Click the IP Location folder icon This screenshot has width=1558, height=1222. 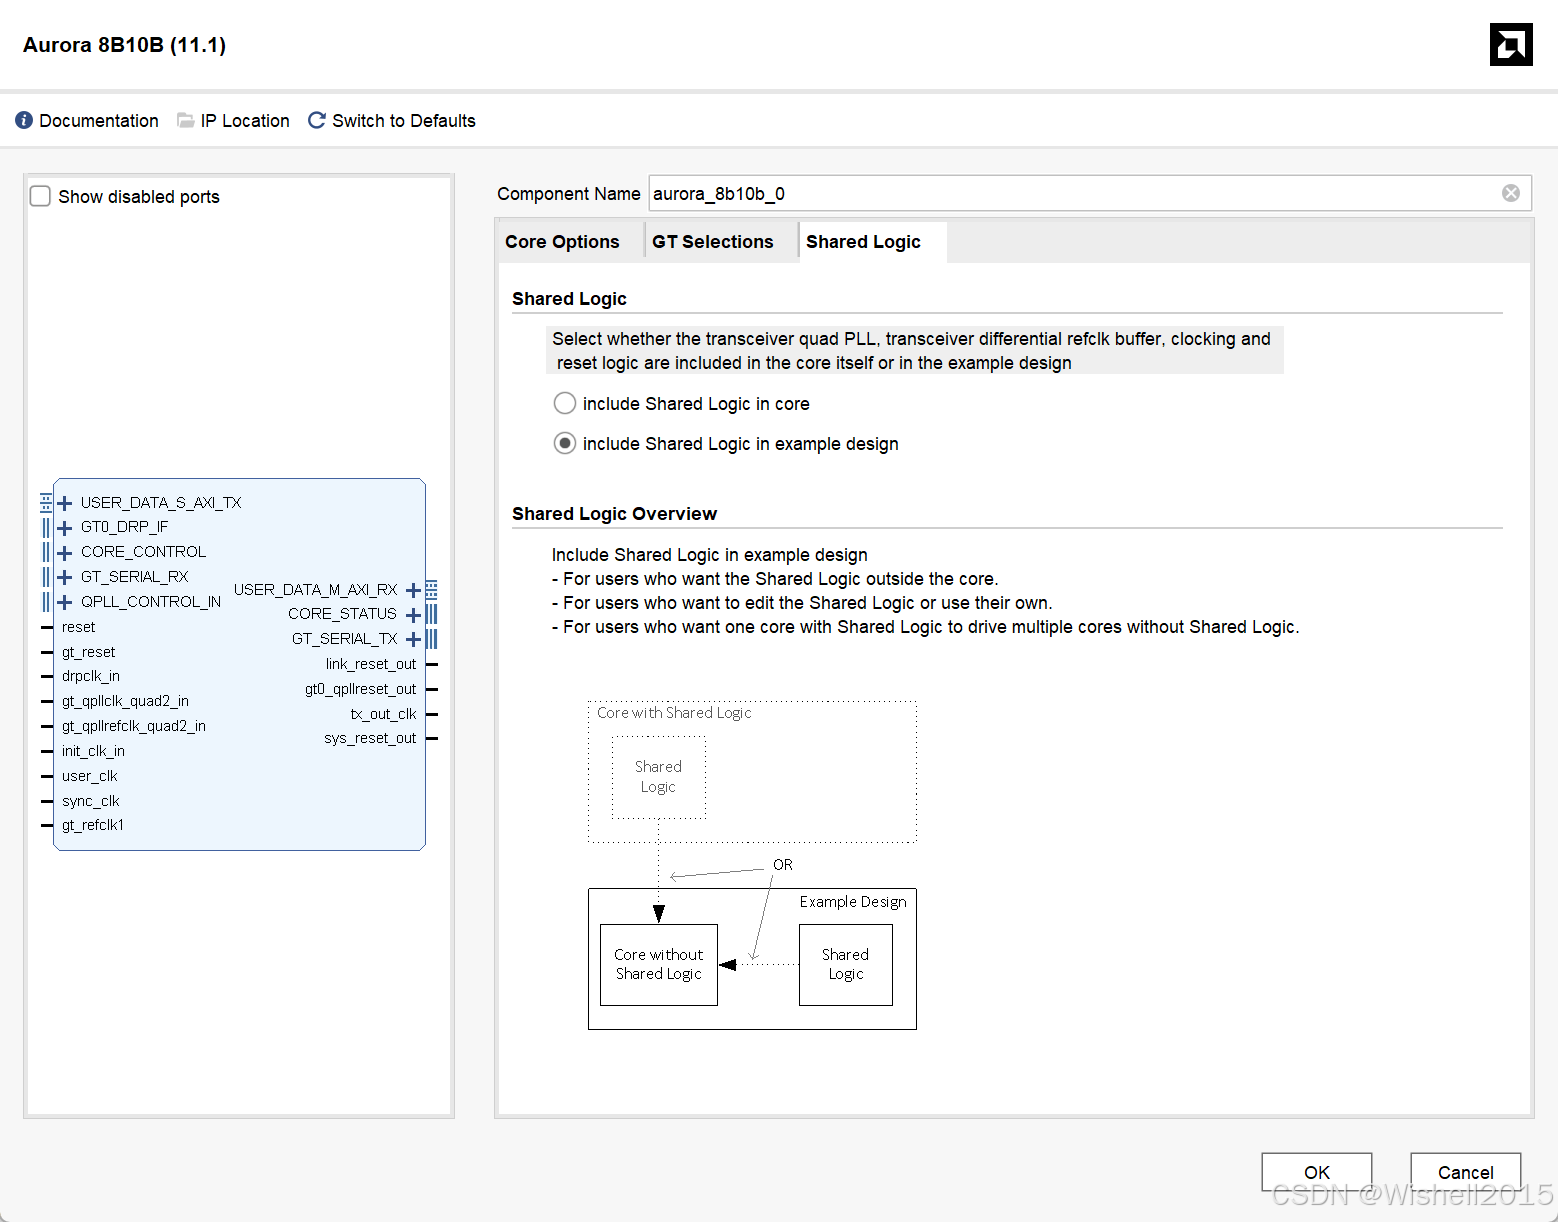point(185,120)
